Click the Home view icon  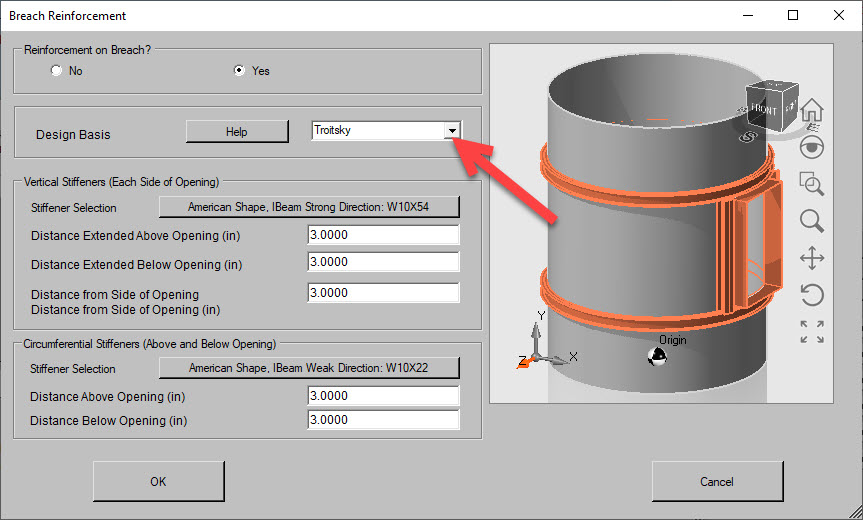812,109
